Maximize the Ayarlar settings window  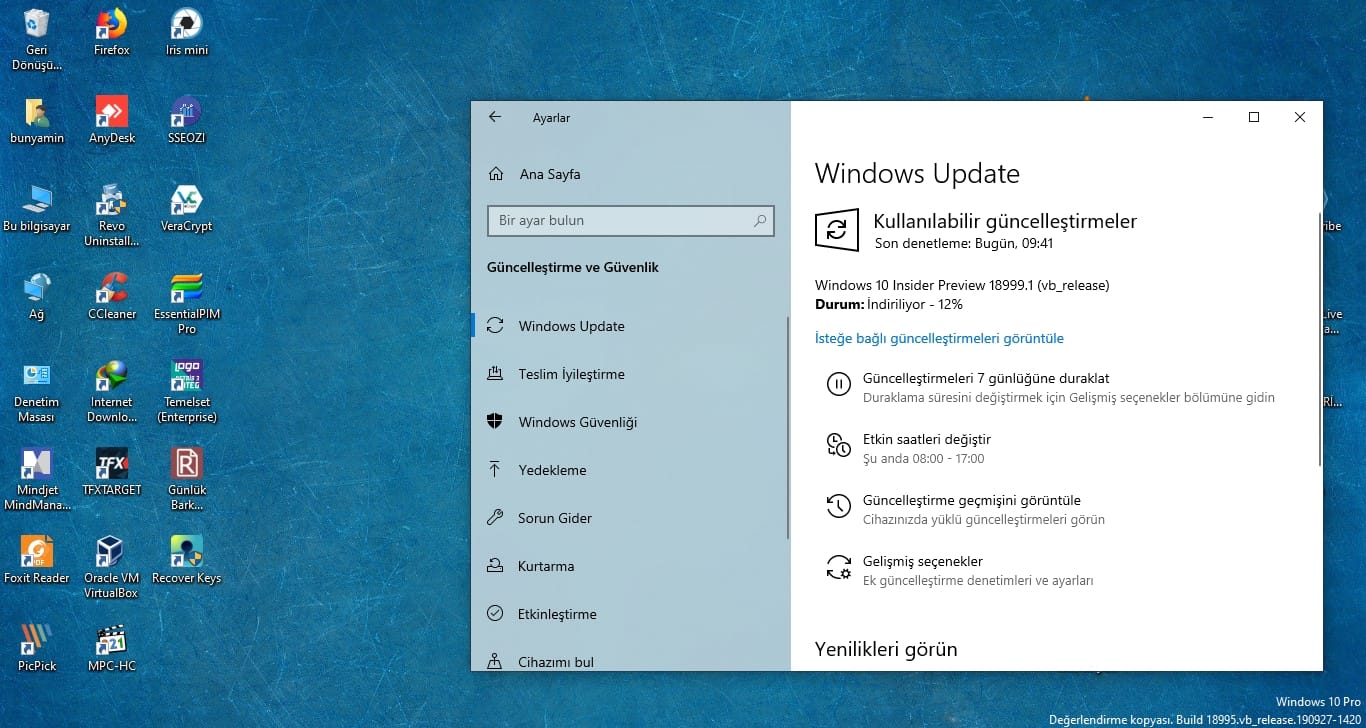1254,117
